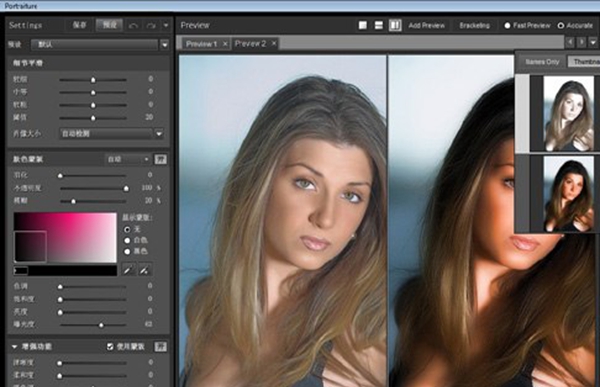Show the next preview tab arrow
The image size is (600, 387).
click(x=581, y=42)
